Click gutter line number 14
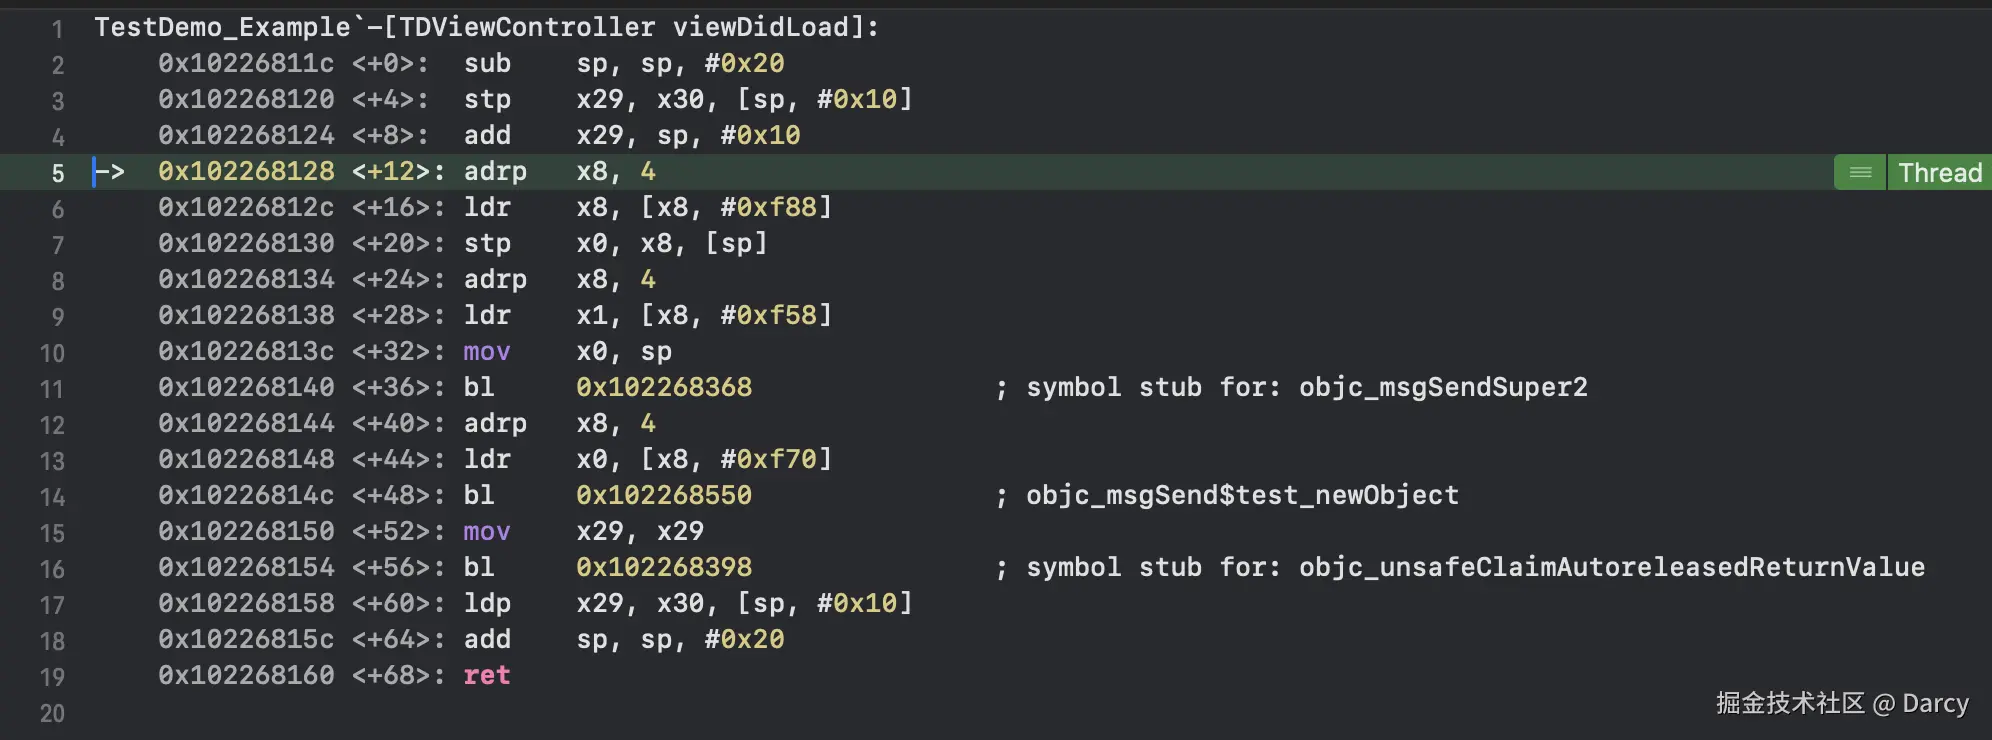This screenshot has width=1992, height=740. 52,498
